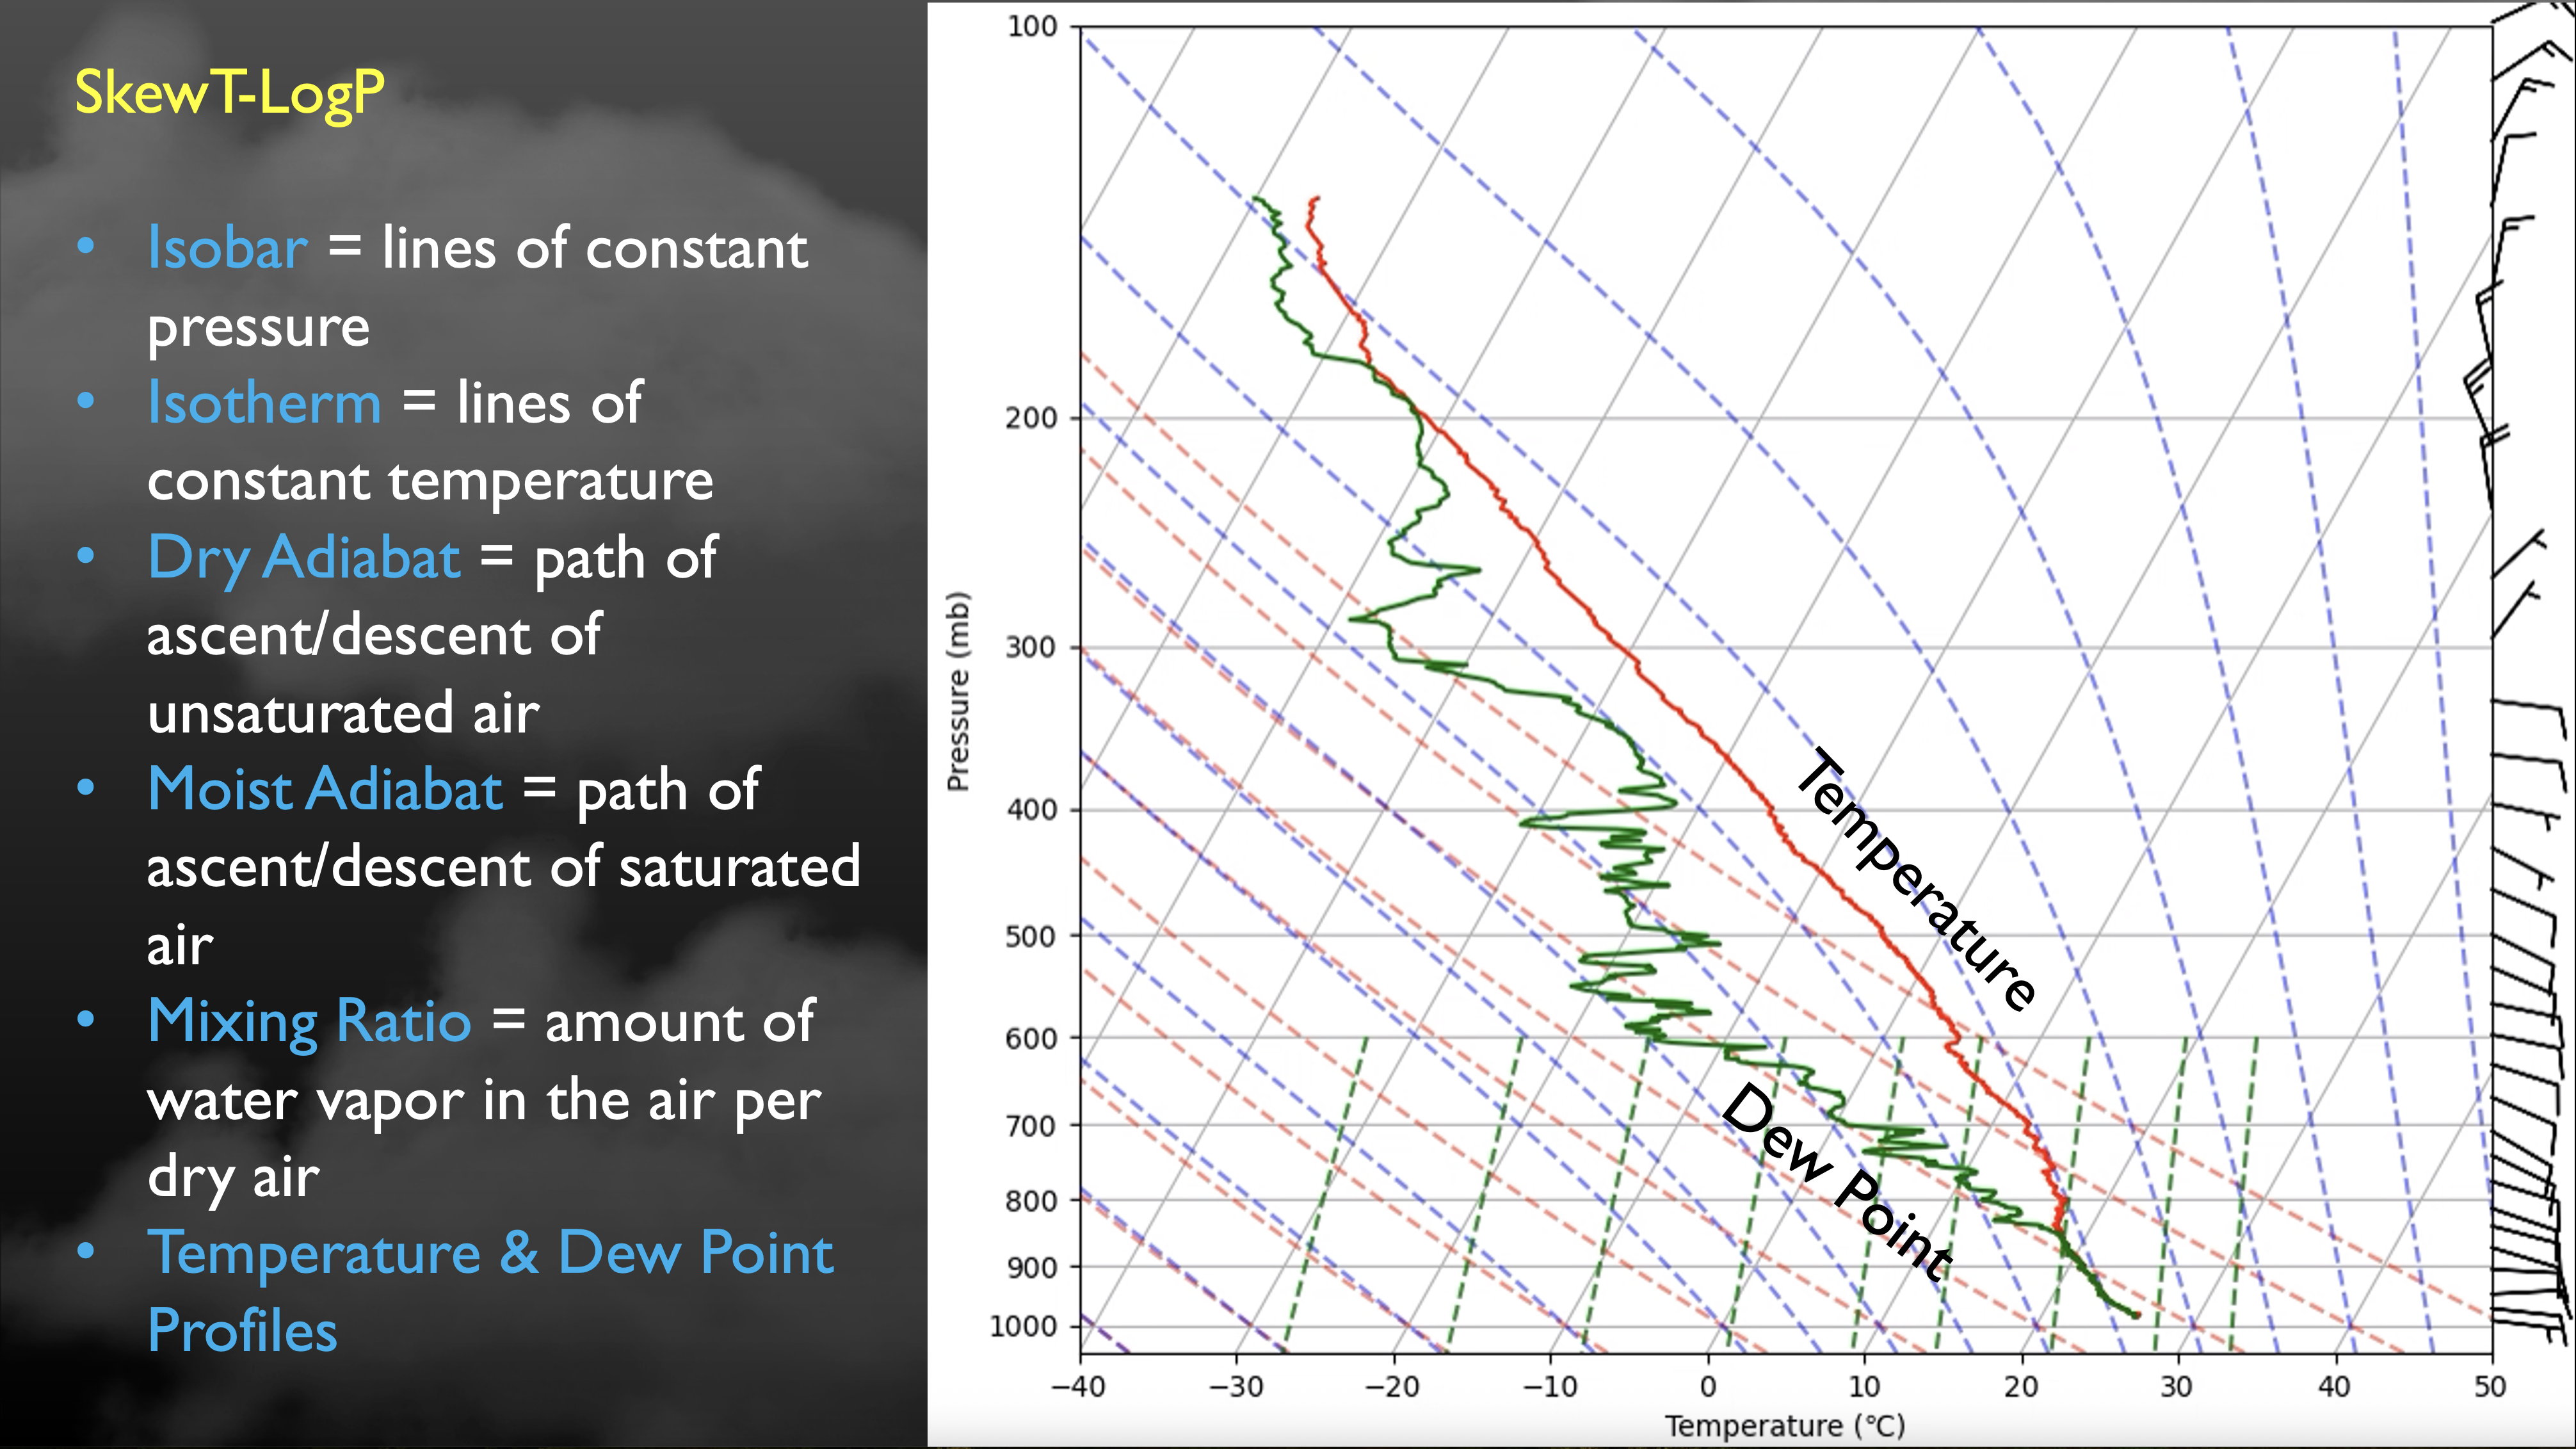The width and height of the screenshot is (2576, 1449).
Task: Click the 20 temperature tick label
Action: click(2021, 1387)
